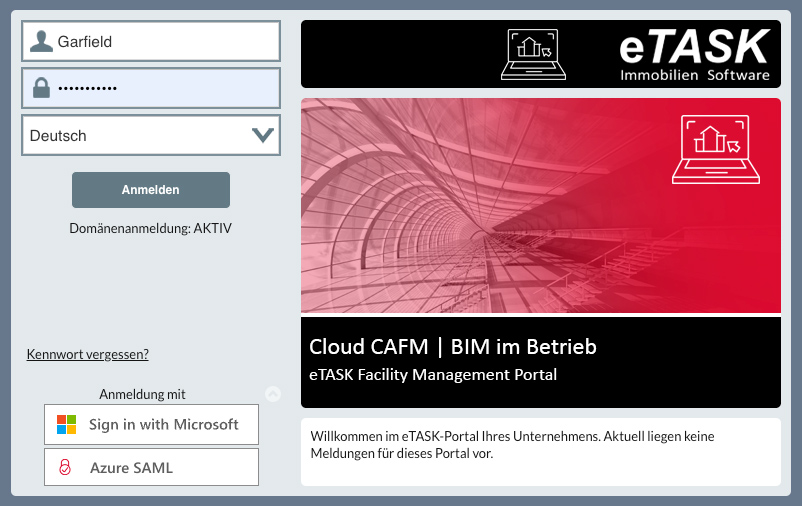Collapse the Anmeldung mit section chevron

click(273, 393)
